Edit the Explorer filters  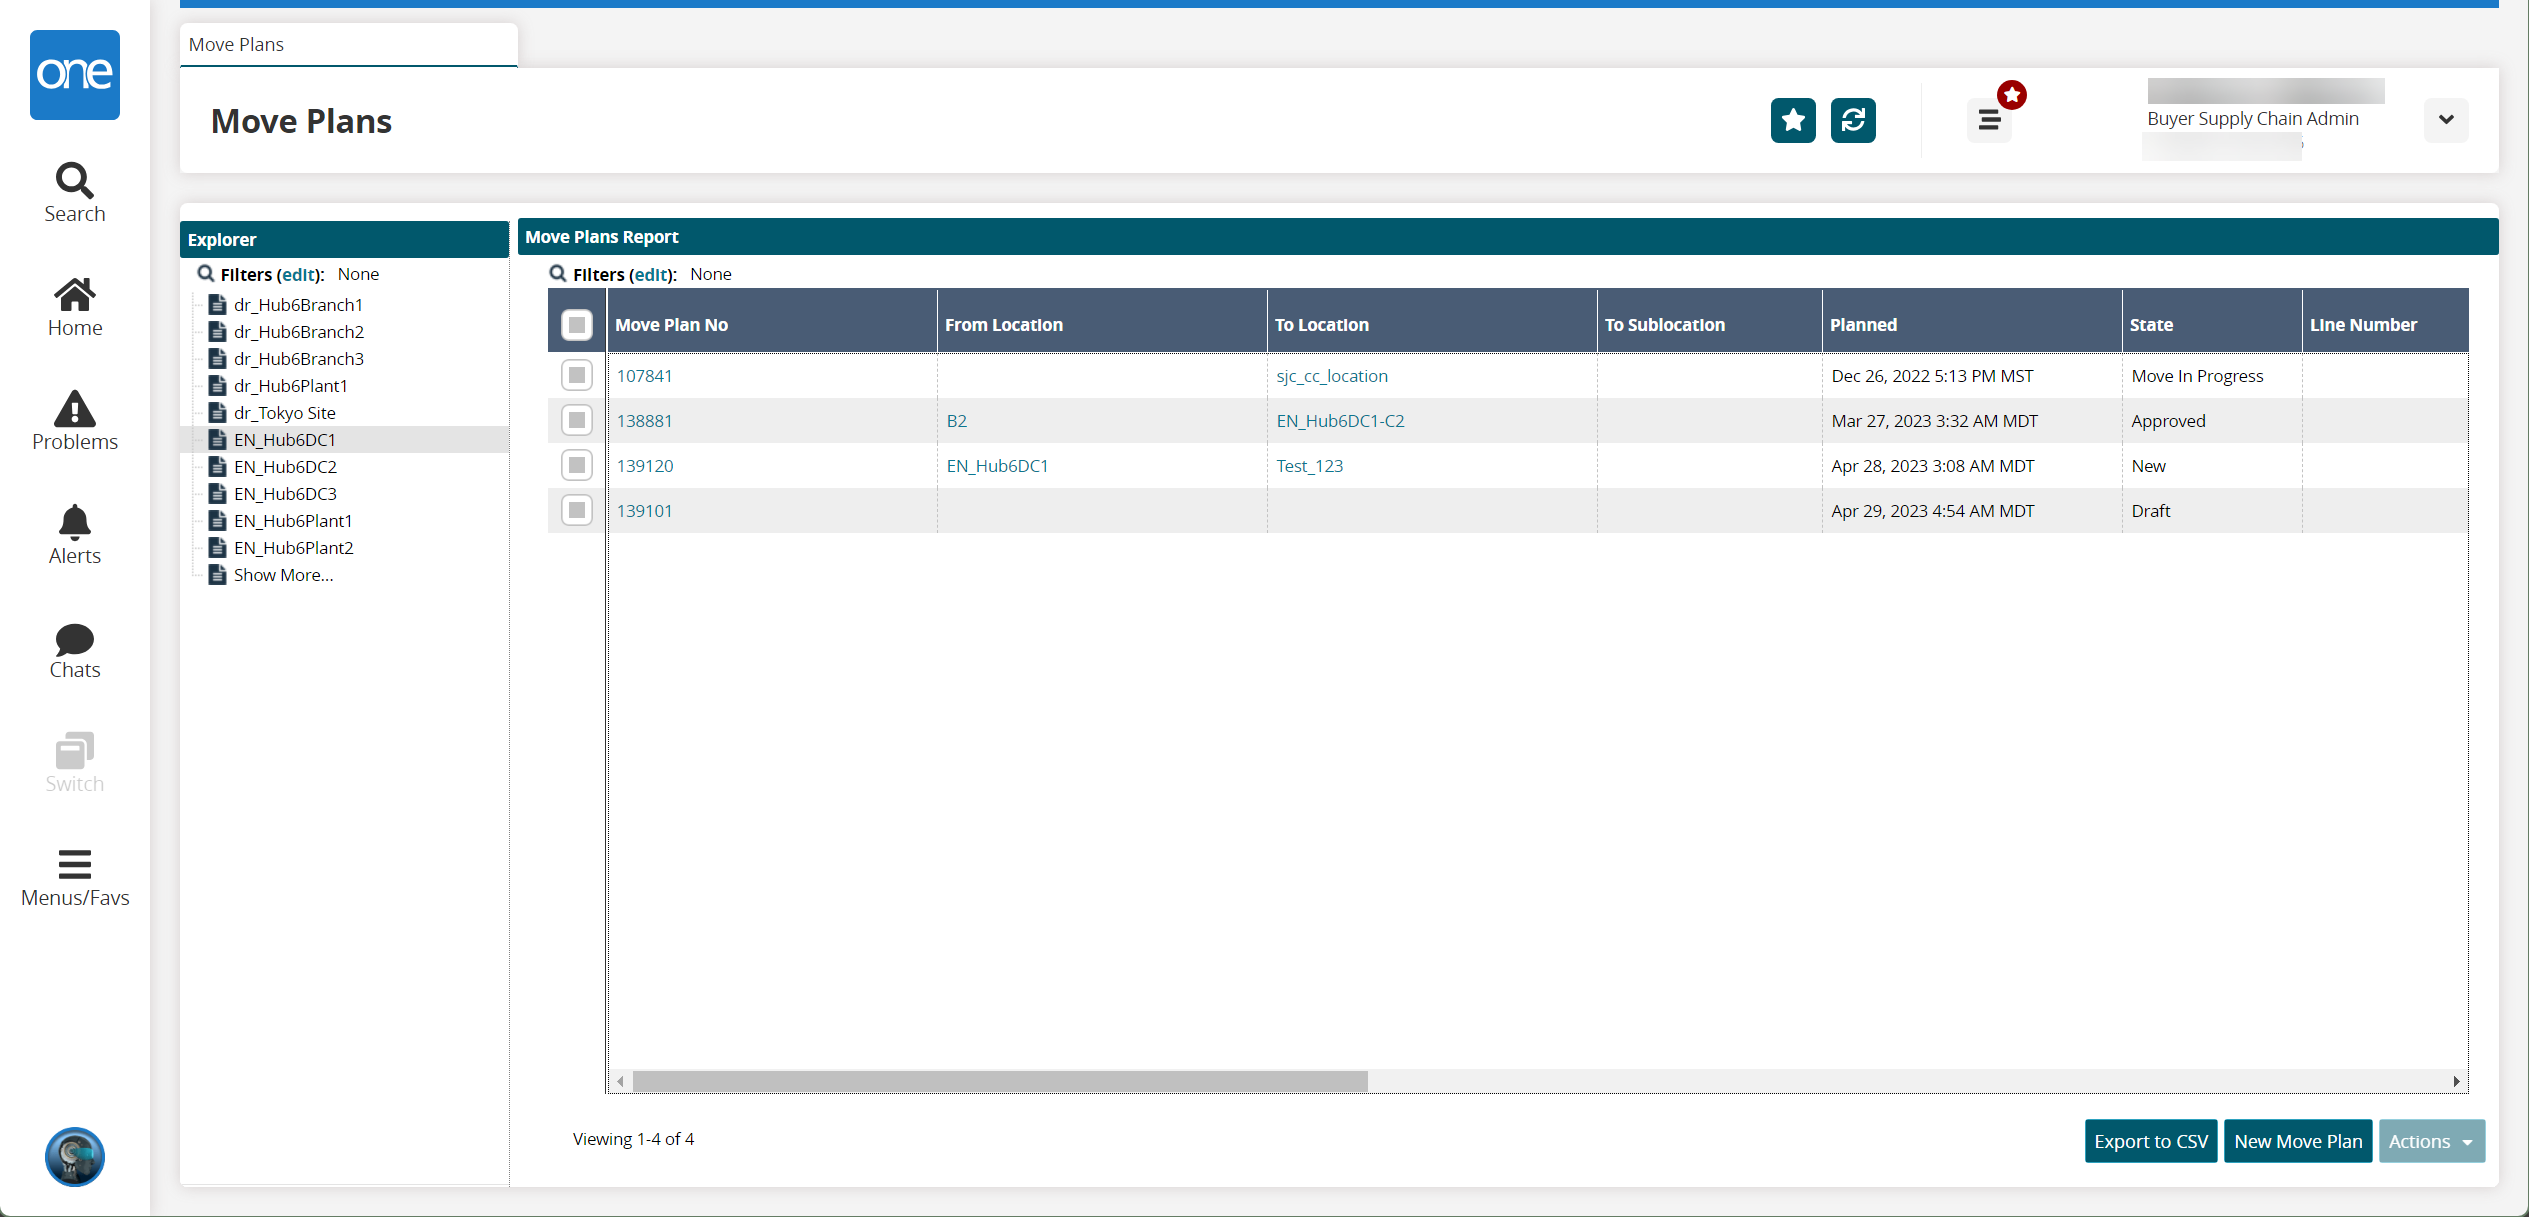[300, 274]
